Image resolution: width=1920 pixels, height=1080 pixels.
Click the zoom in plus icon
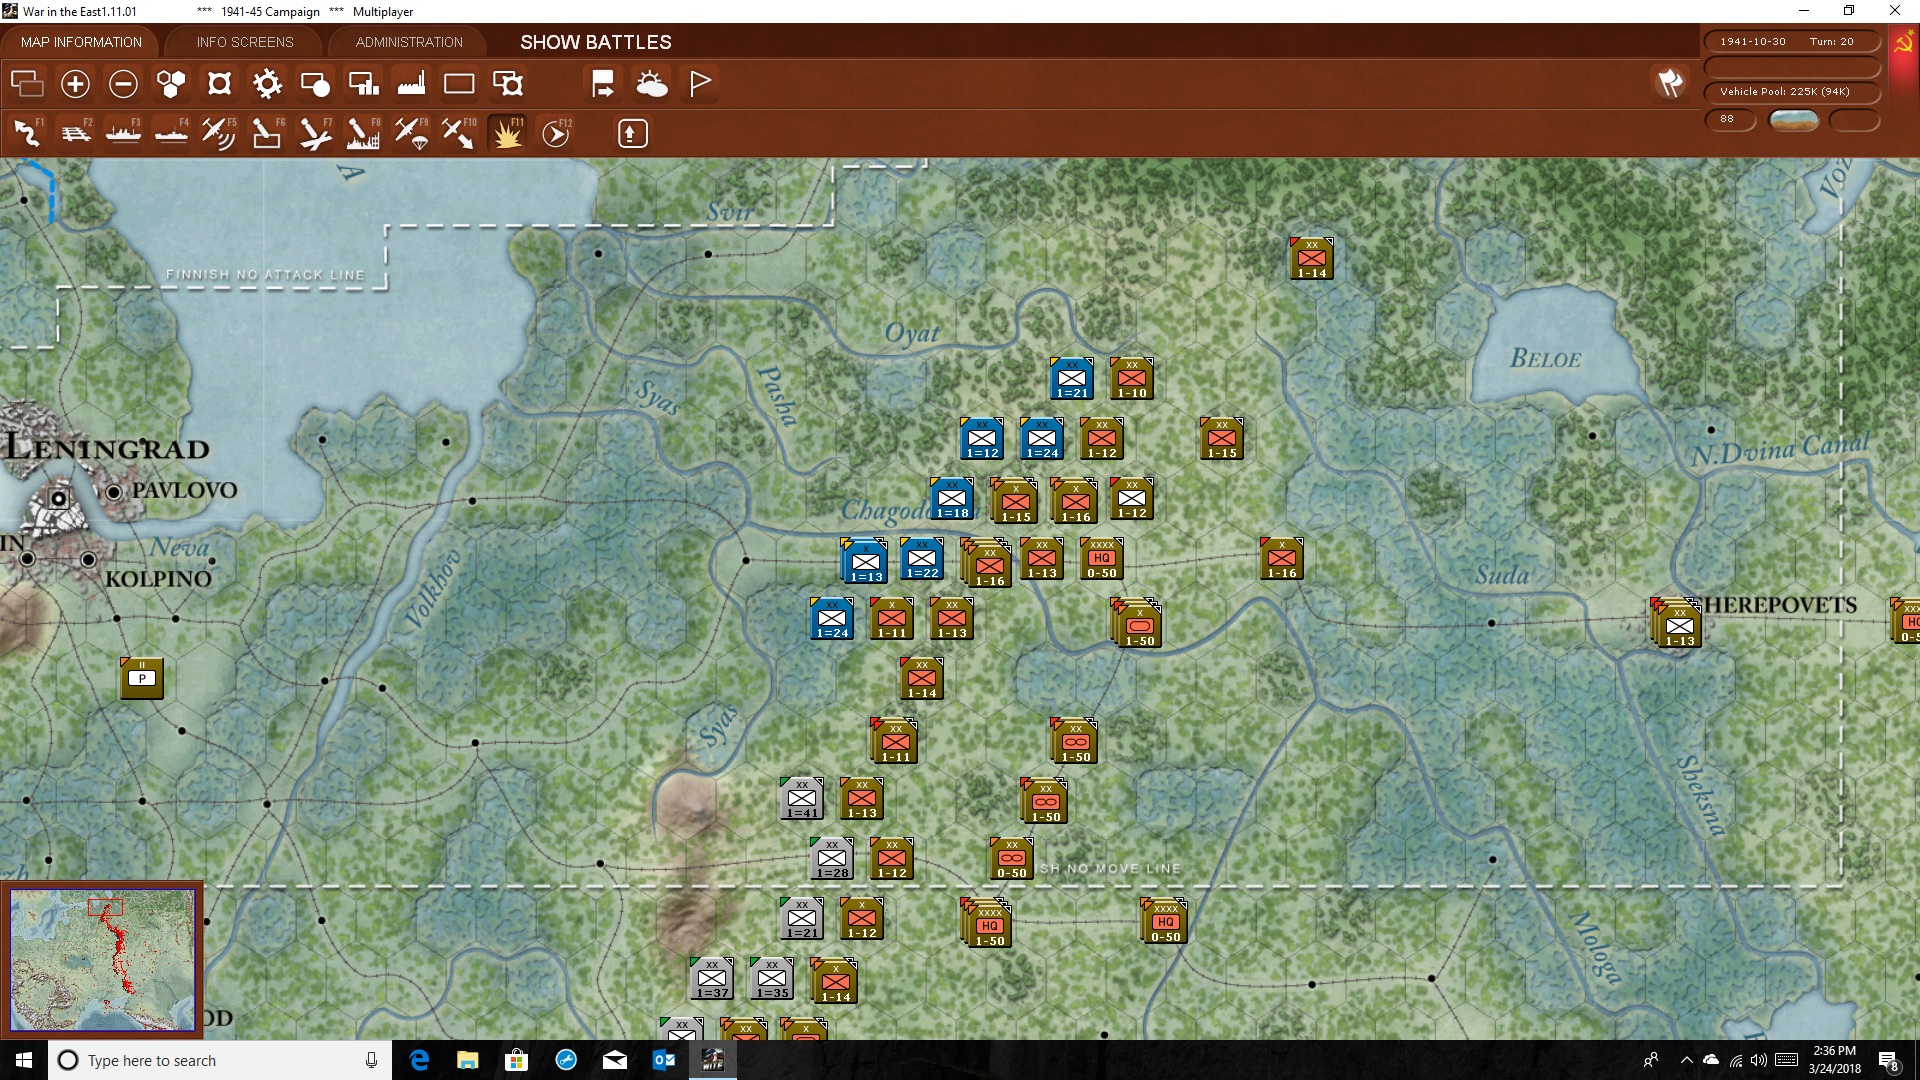click(75, 84)
